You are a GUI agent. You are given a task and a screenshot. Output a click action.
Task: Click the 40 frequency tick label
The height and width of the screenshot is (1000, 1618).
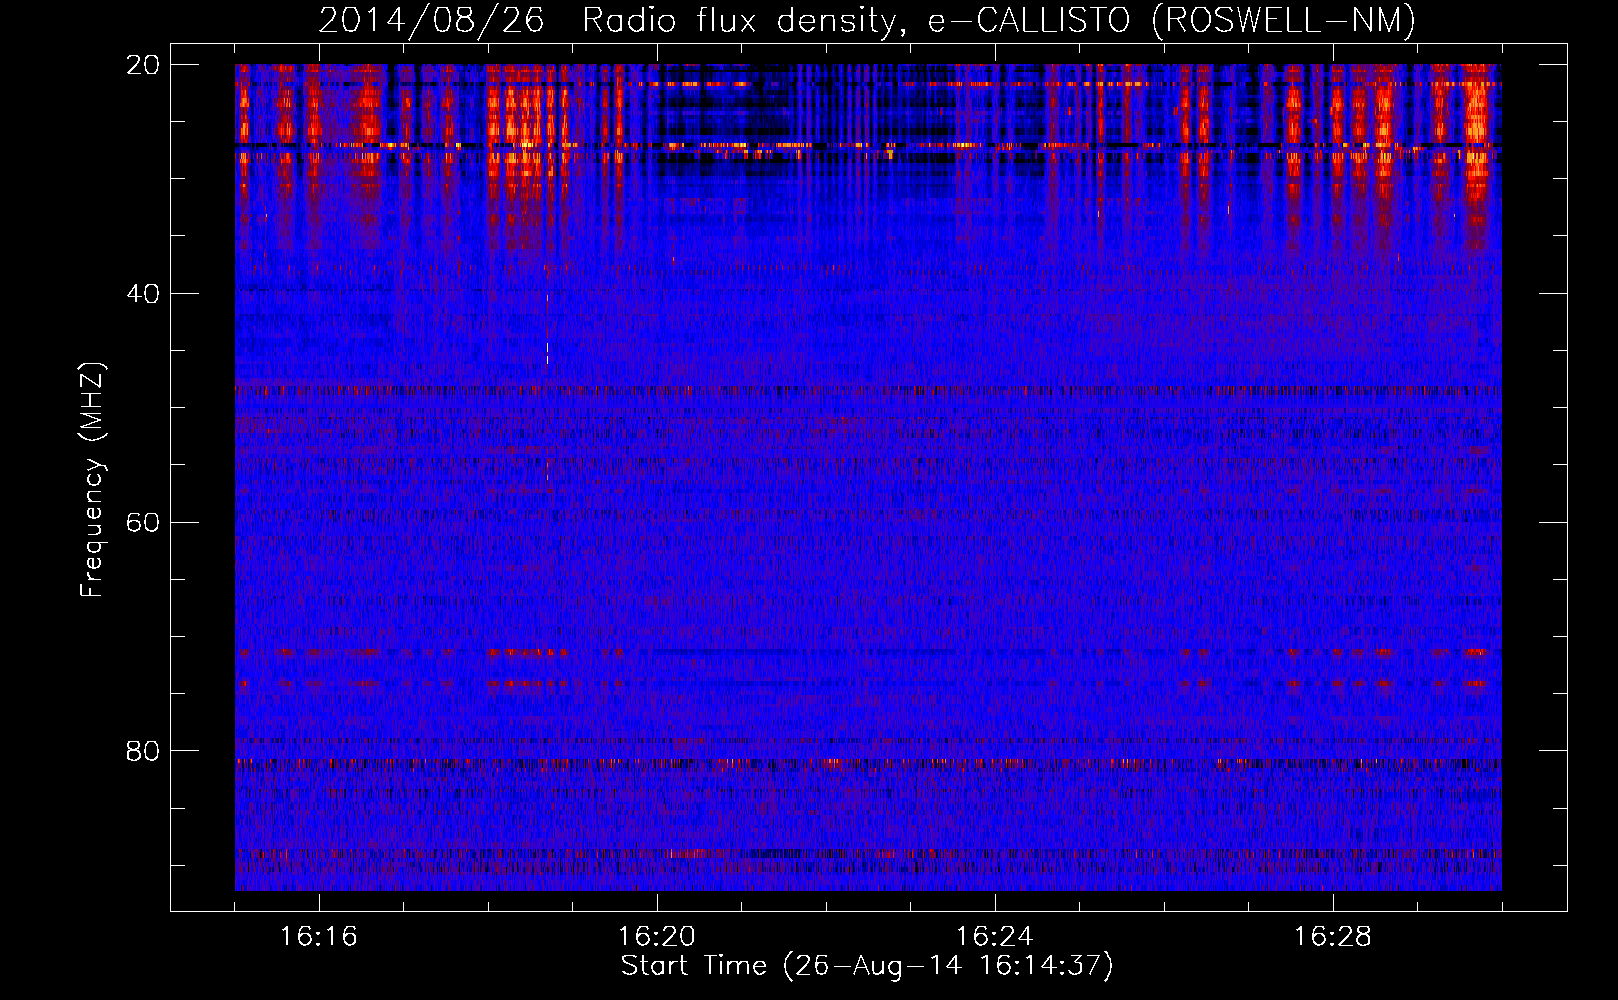click(x=143, y=294)
